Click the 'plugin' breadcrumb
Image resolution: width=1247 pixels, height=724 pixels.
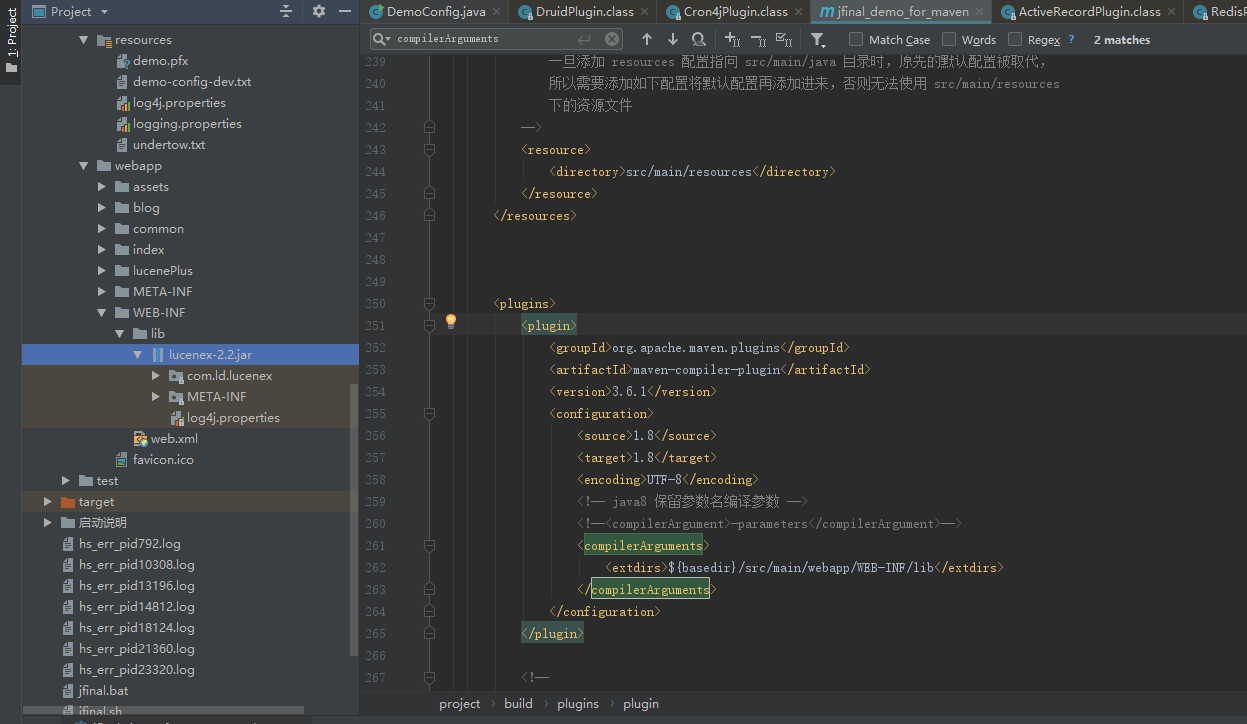(x=641, y=704)
